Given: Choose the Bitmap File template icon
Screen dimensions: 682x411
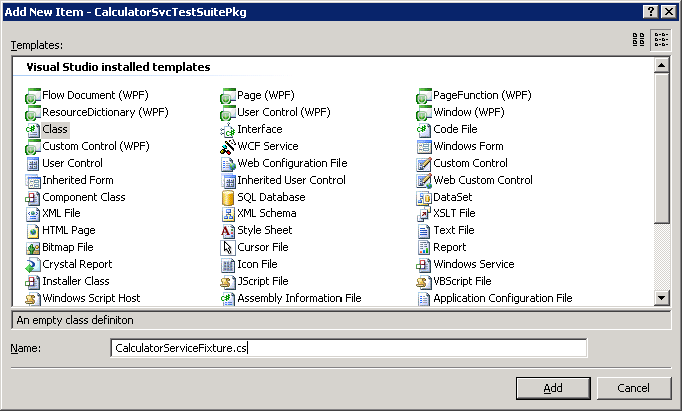Looking at the screenshot, I should point(33,248).
